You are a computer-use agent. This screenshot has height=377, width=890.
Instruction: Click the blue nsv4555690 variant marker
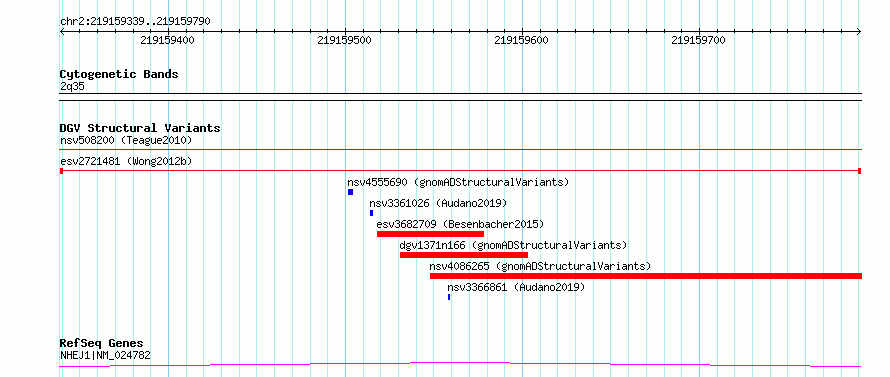[350, 192]
